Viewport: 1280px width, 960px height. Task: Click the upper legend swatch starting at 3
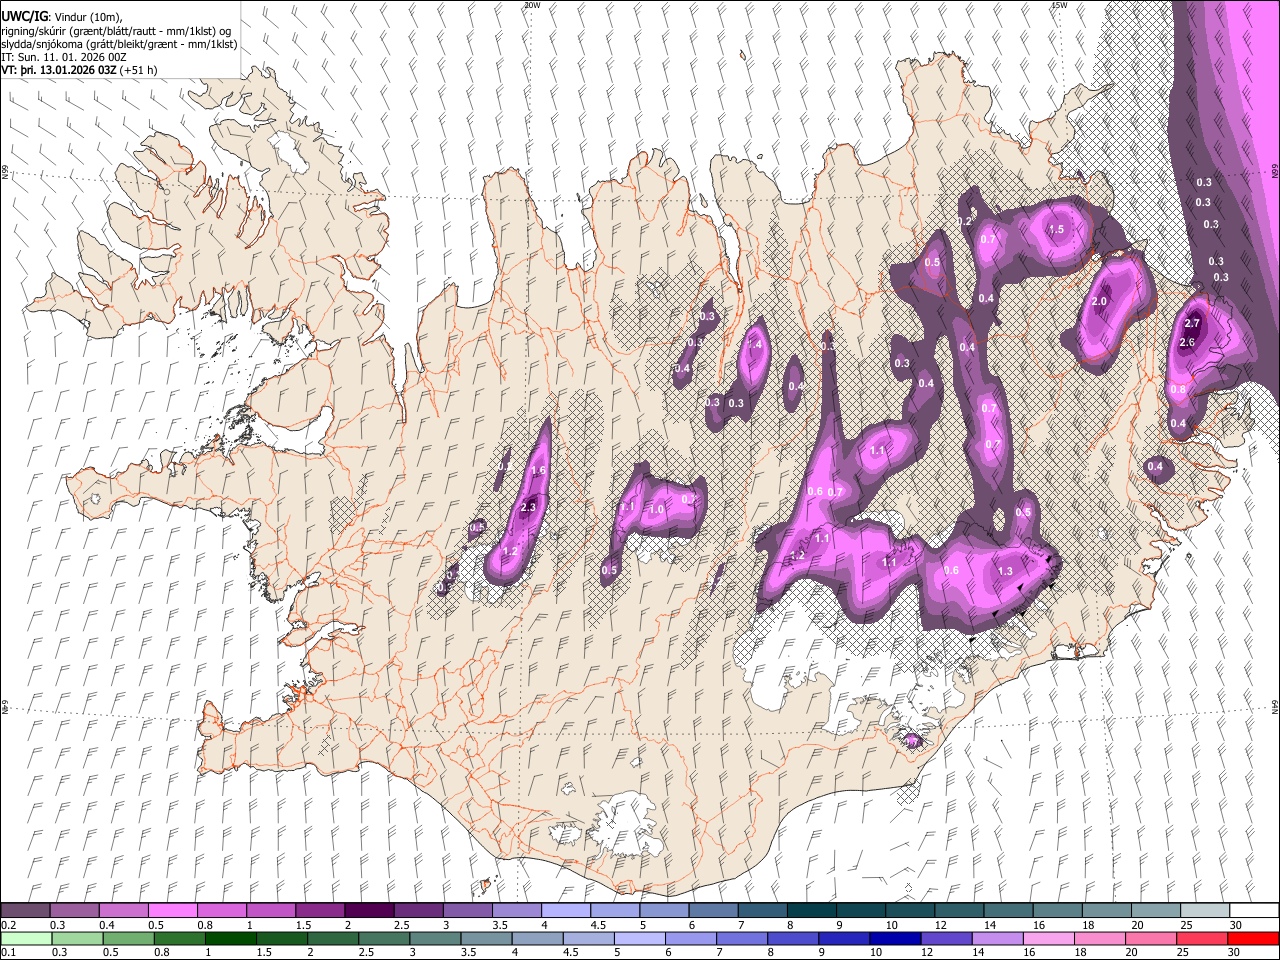466,911
